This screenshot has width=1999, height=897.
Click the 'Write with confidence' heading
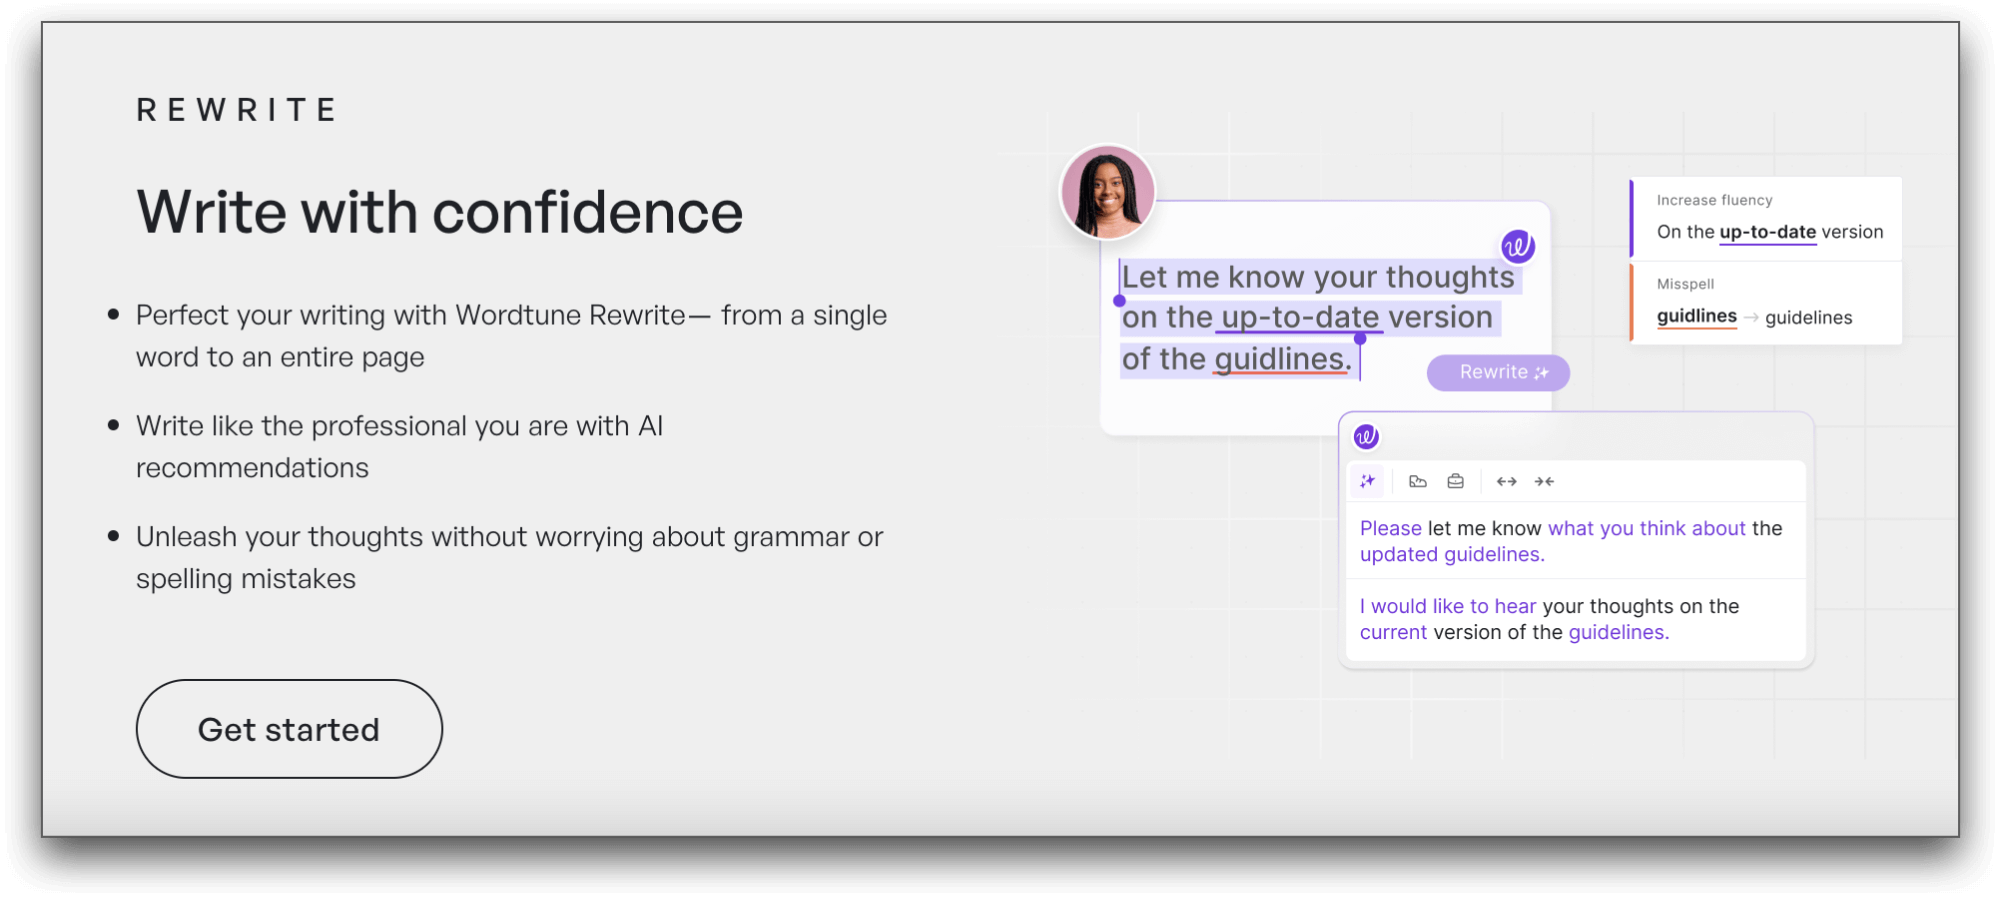(440, 212)
